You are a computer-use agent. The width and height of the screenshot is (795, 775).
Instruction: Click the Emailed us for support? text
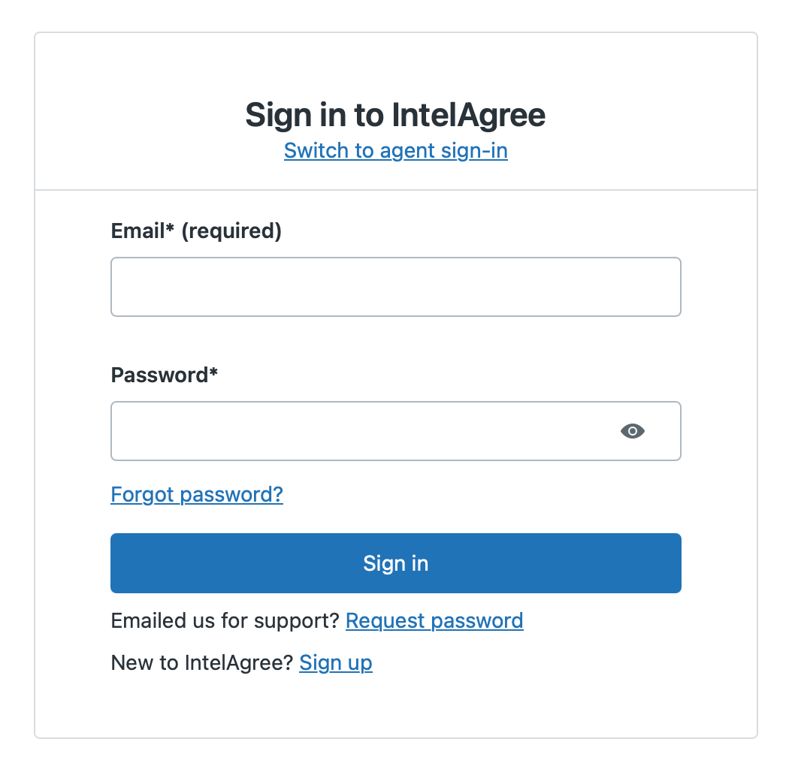(225, 620)
